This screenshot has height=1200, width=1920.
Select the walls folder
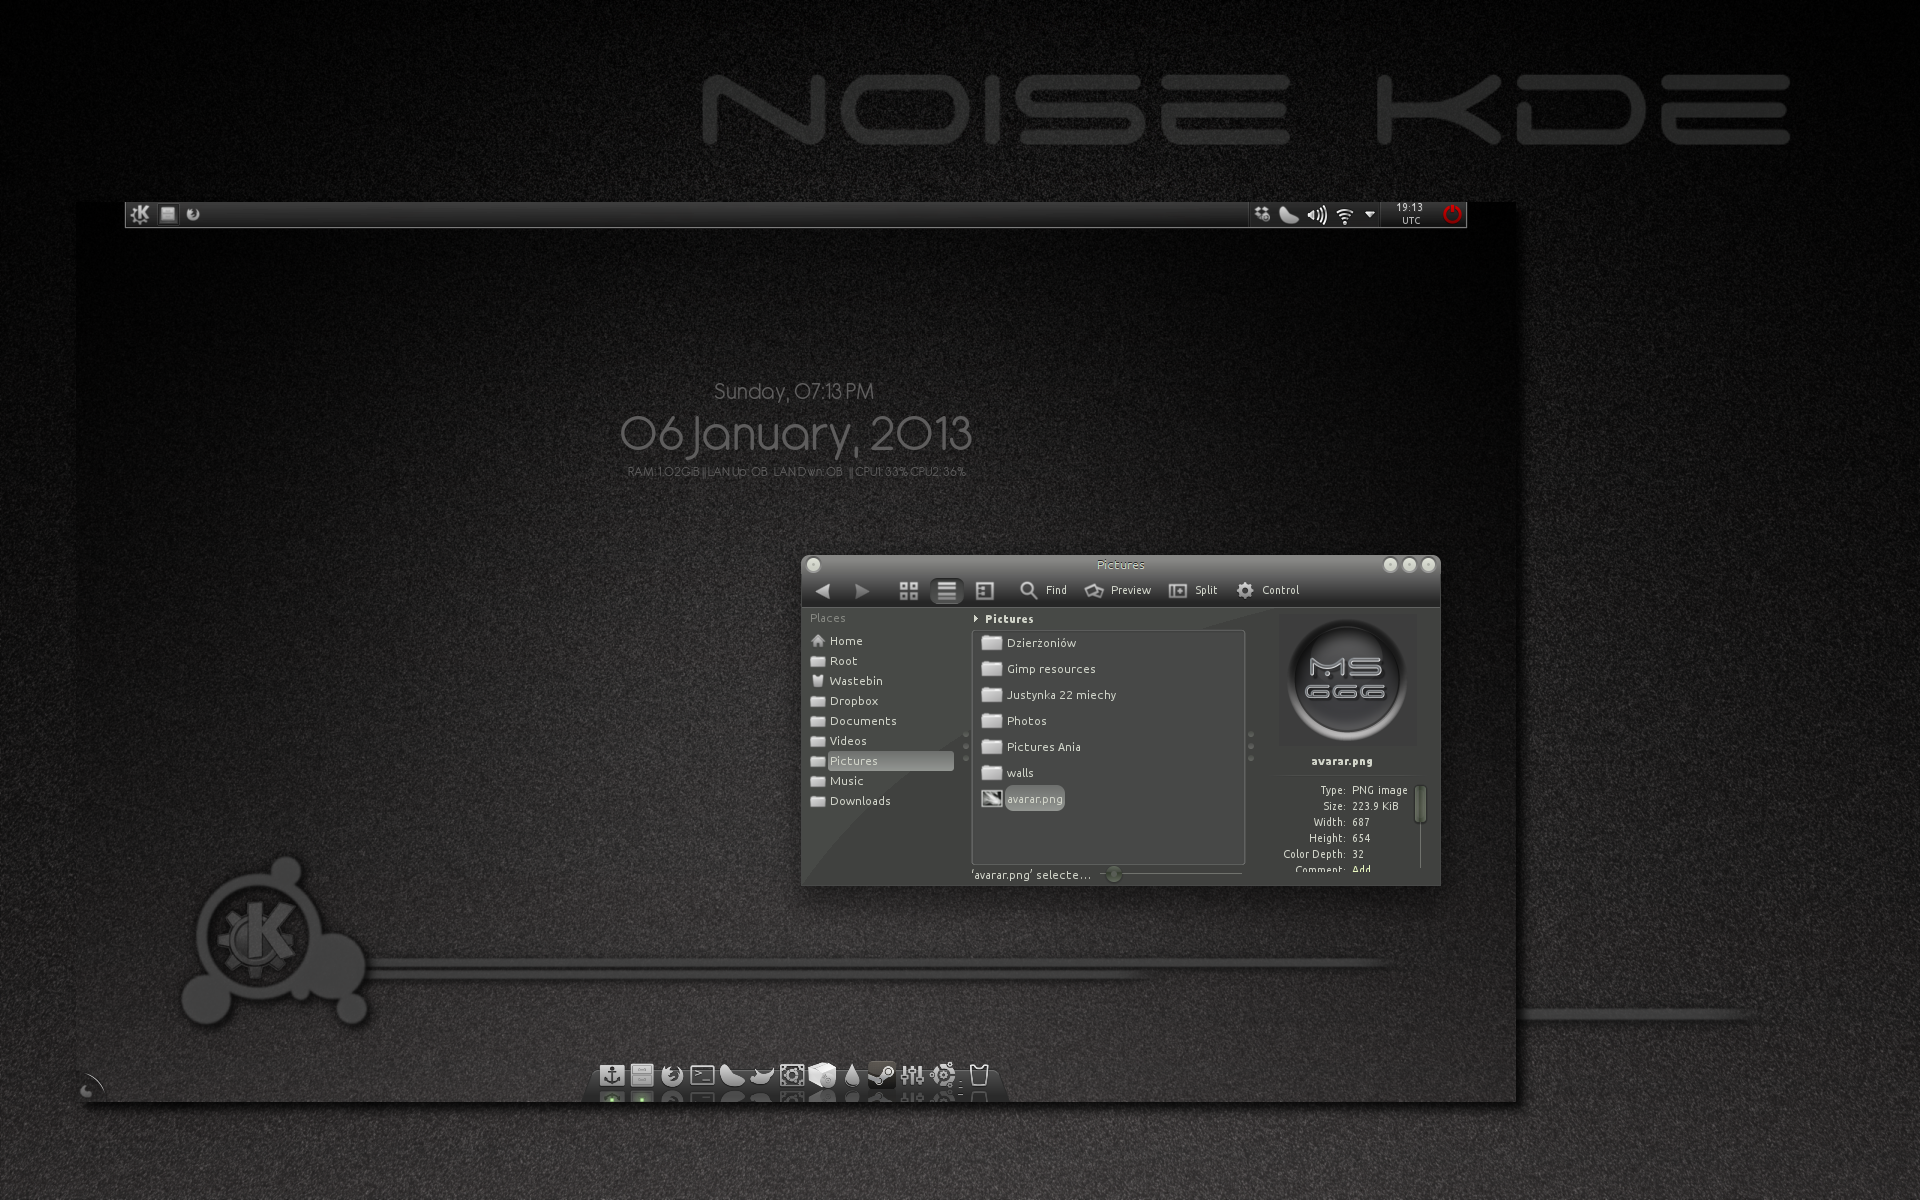(1007, 773)
